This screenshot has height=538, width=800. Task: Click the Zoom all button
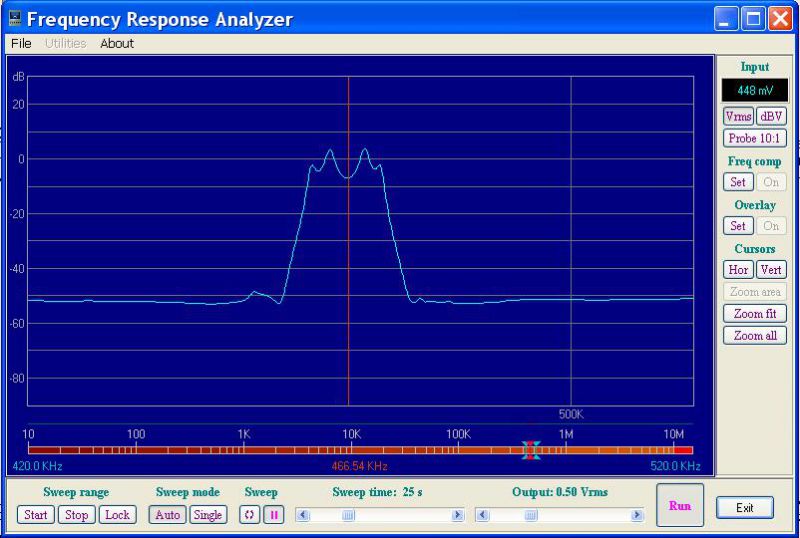coord(755,335)
